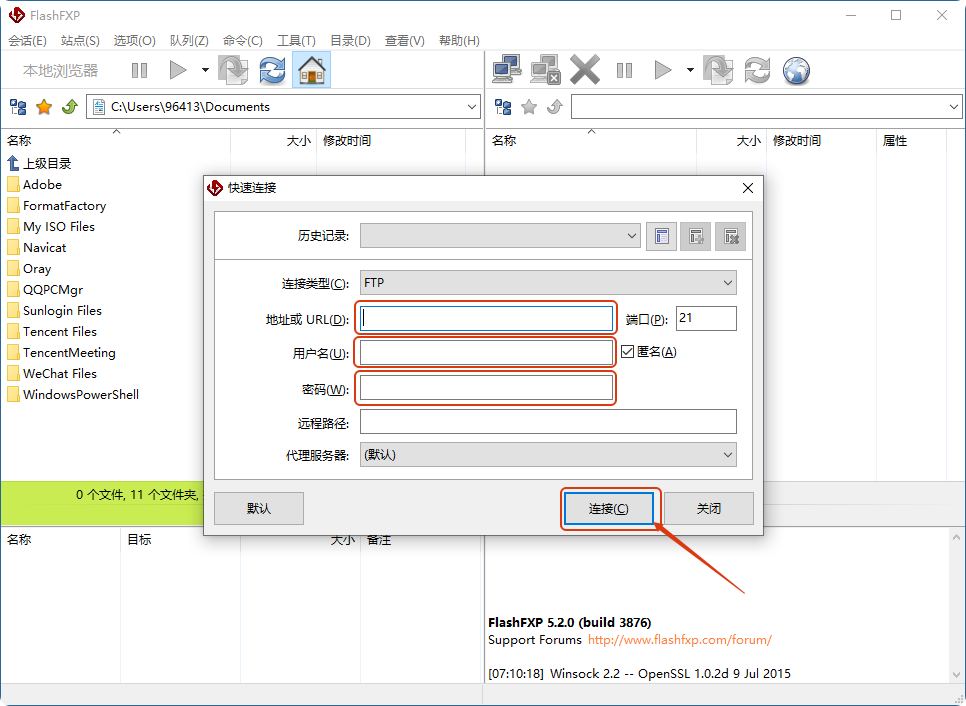966x706 pixels.
Task: Open the flashfxp.com forum link
Action: point(680,640)
